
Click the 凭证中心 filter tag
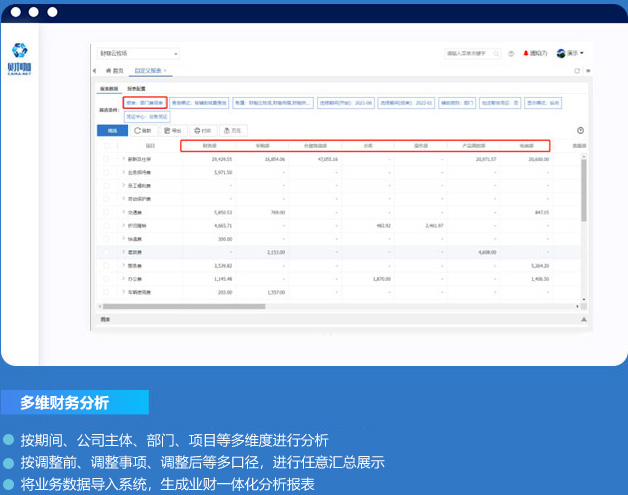147,117
